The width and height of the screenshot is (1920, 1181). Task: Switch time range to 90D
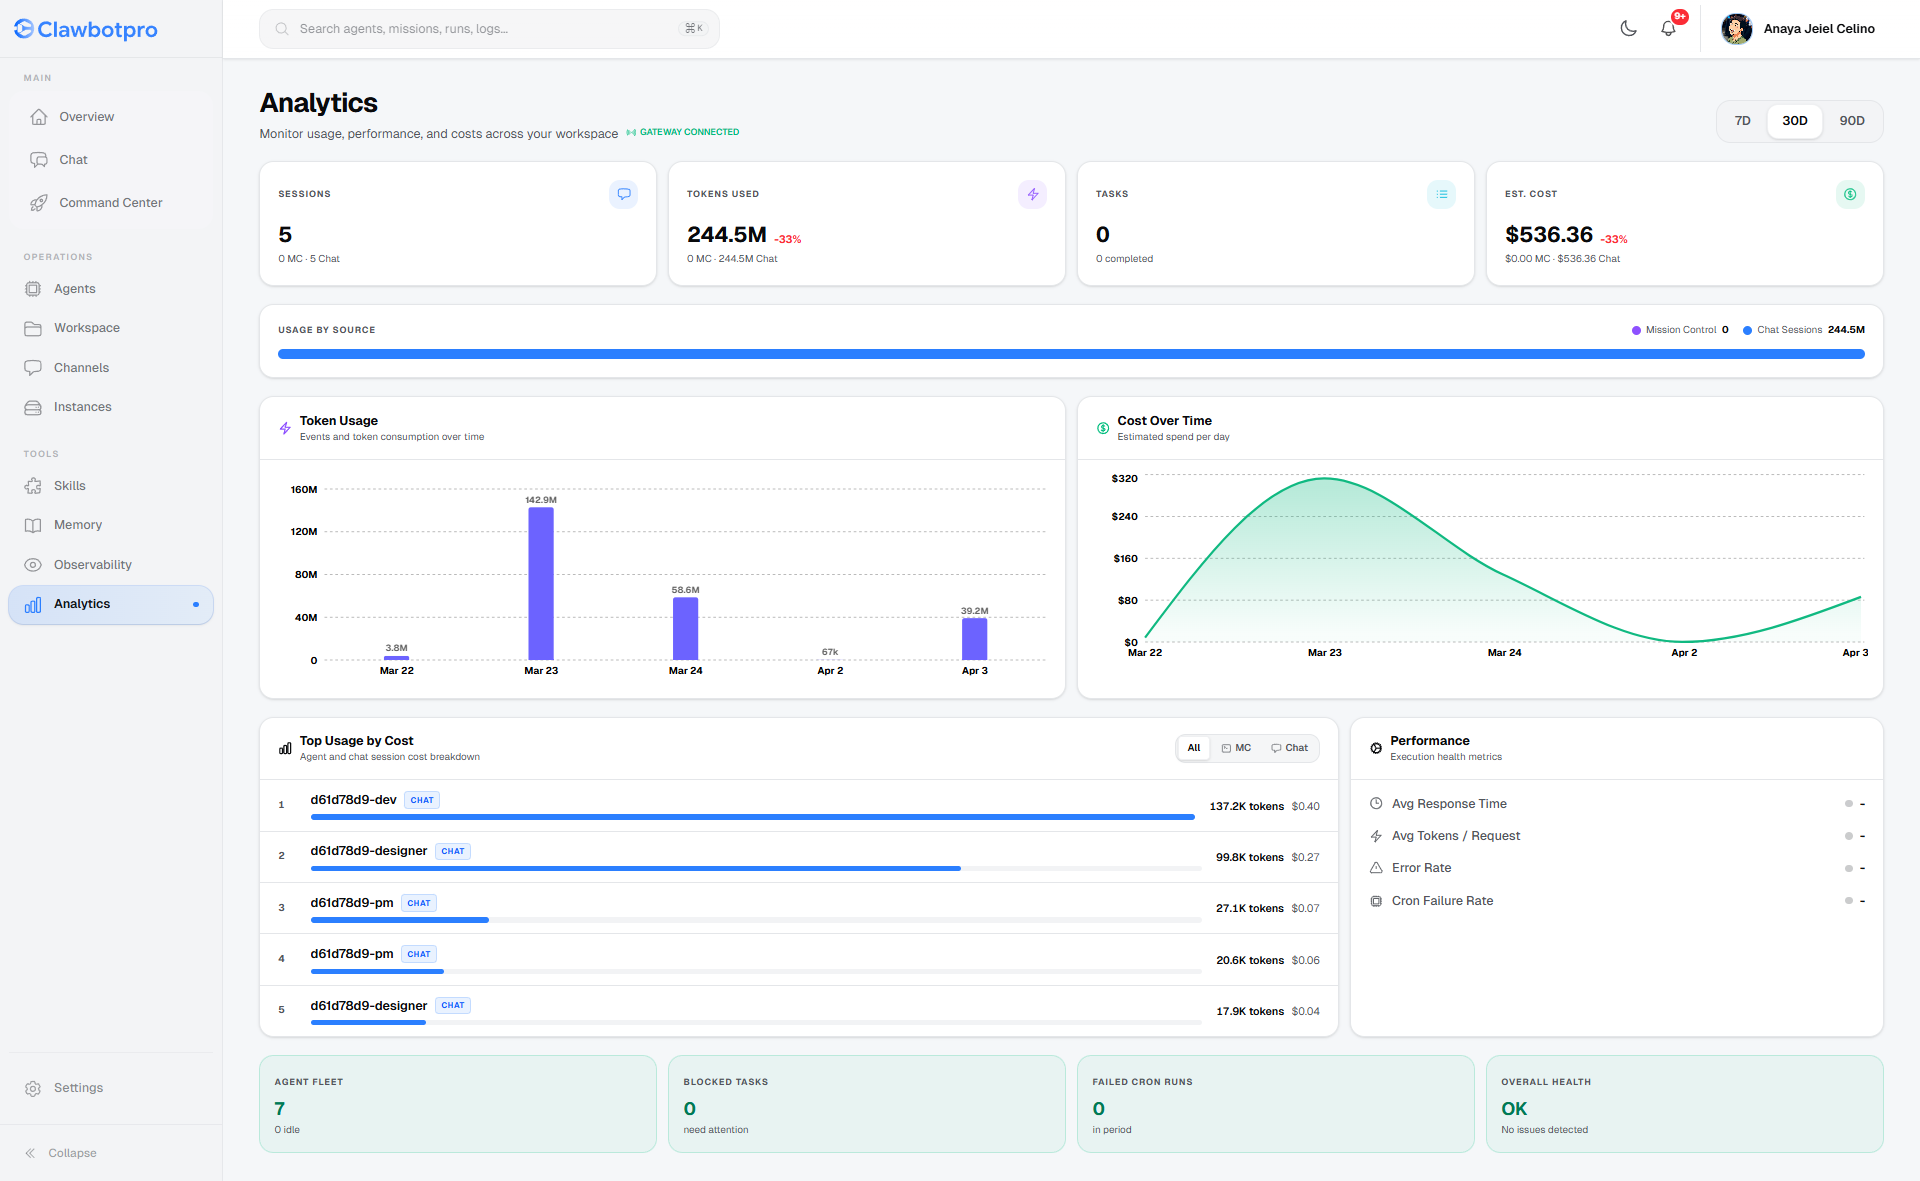(1851, 121)
